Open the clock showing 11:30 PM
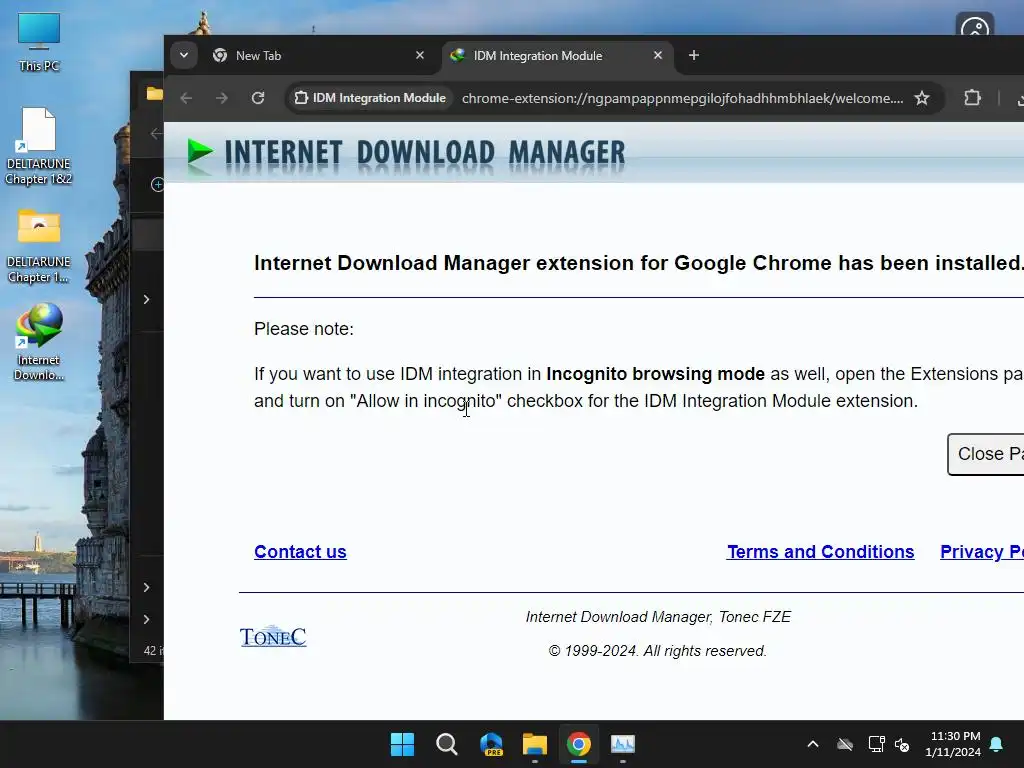This screenshot has width=1024, height=768. click(953, 744)
